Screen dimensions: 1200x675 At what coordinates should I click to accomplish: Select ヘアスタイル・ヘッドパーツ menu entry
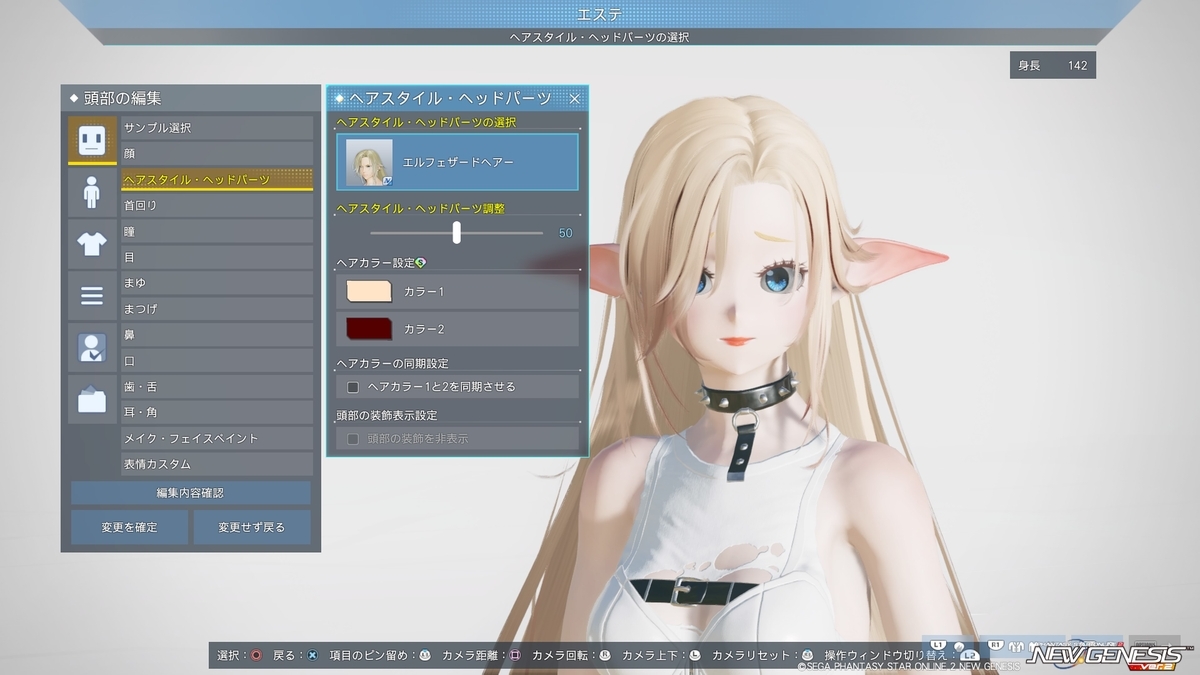(217, 179)
